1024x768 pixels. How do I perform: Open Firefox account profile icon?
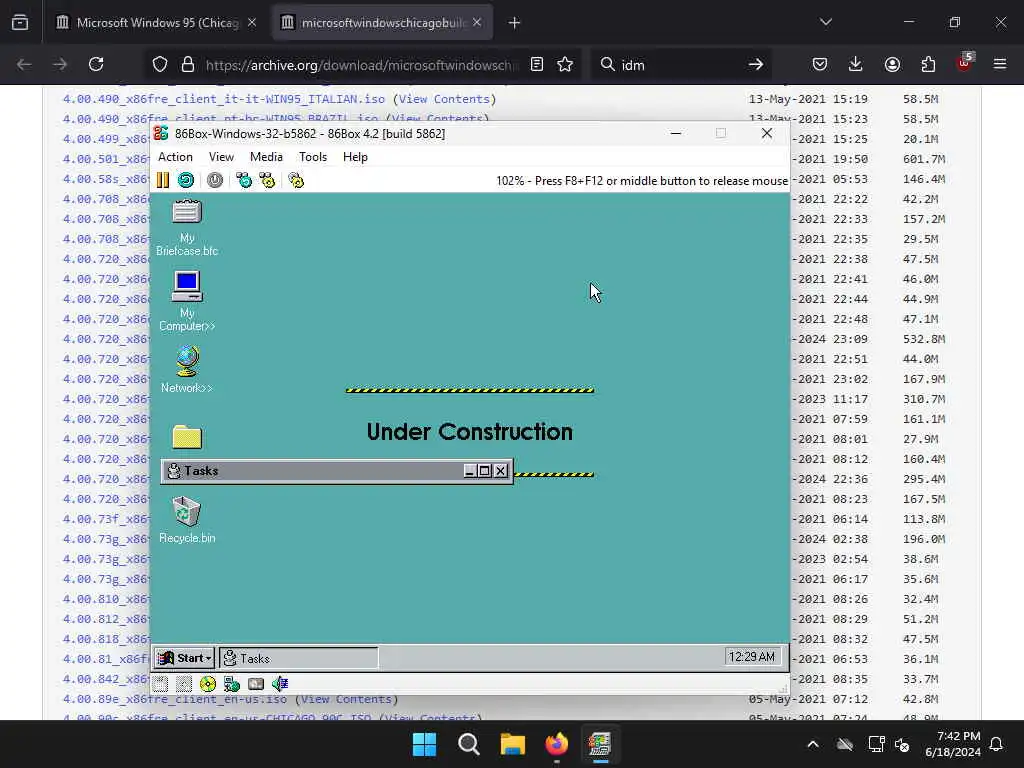click(892, 64)
